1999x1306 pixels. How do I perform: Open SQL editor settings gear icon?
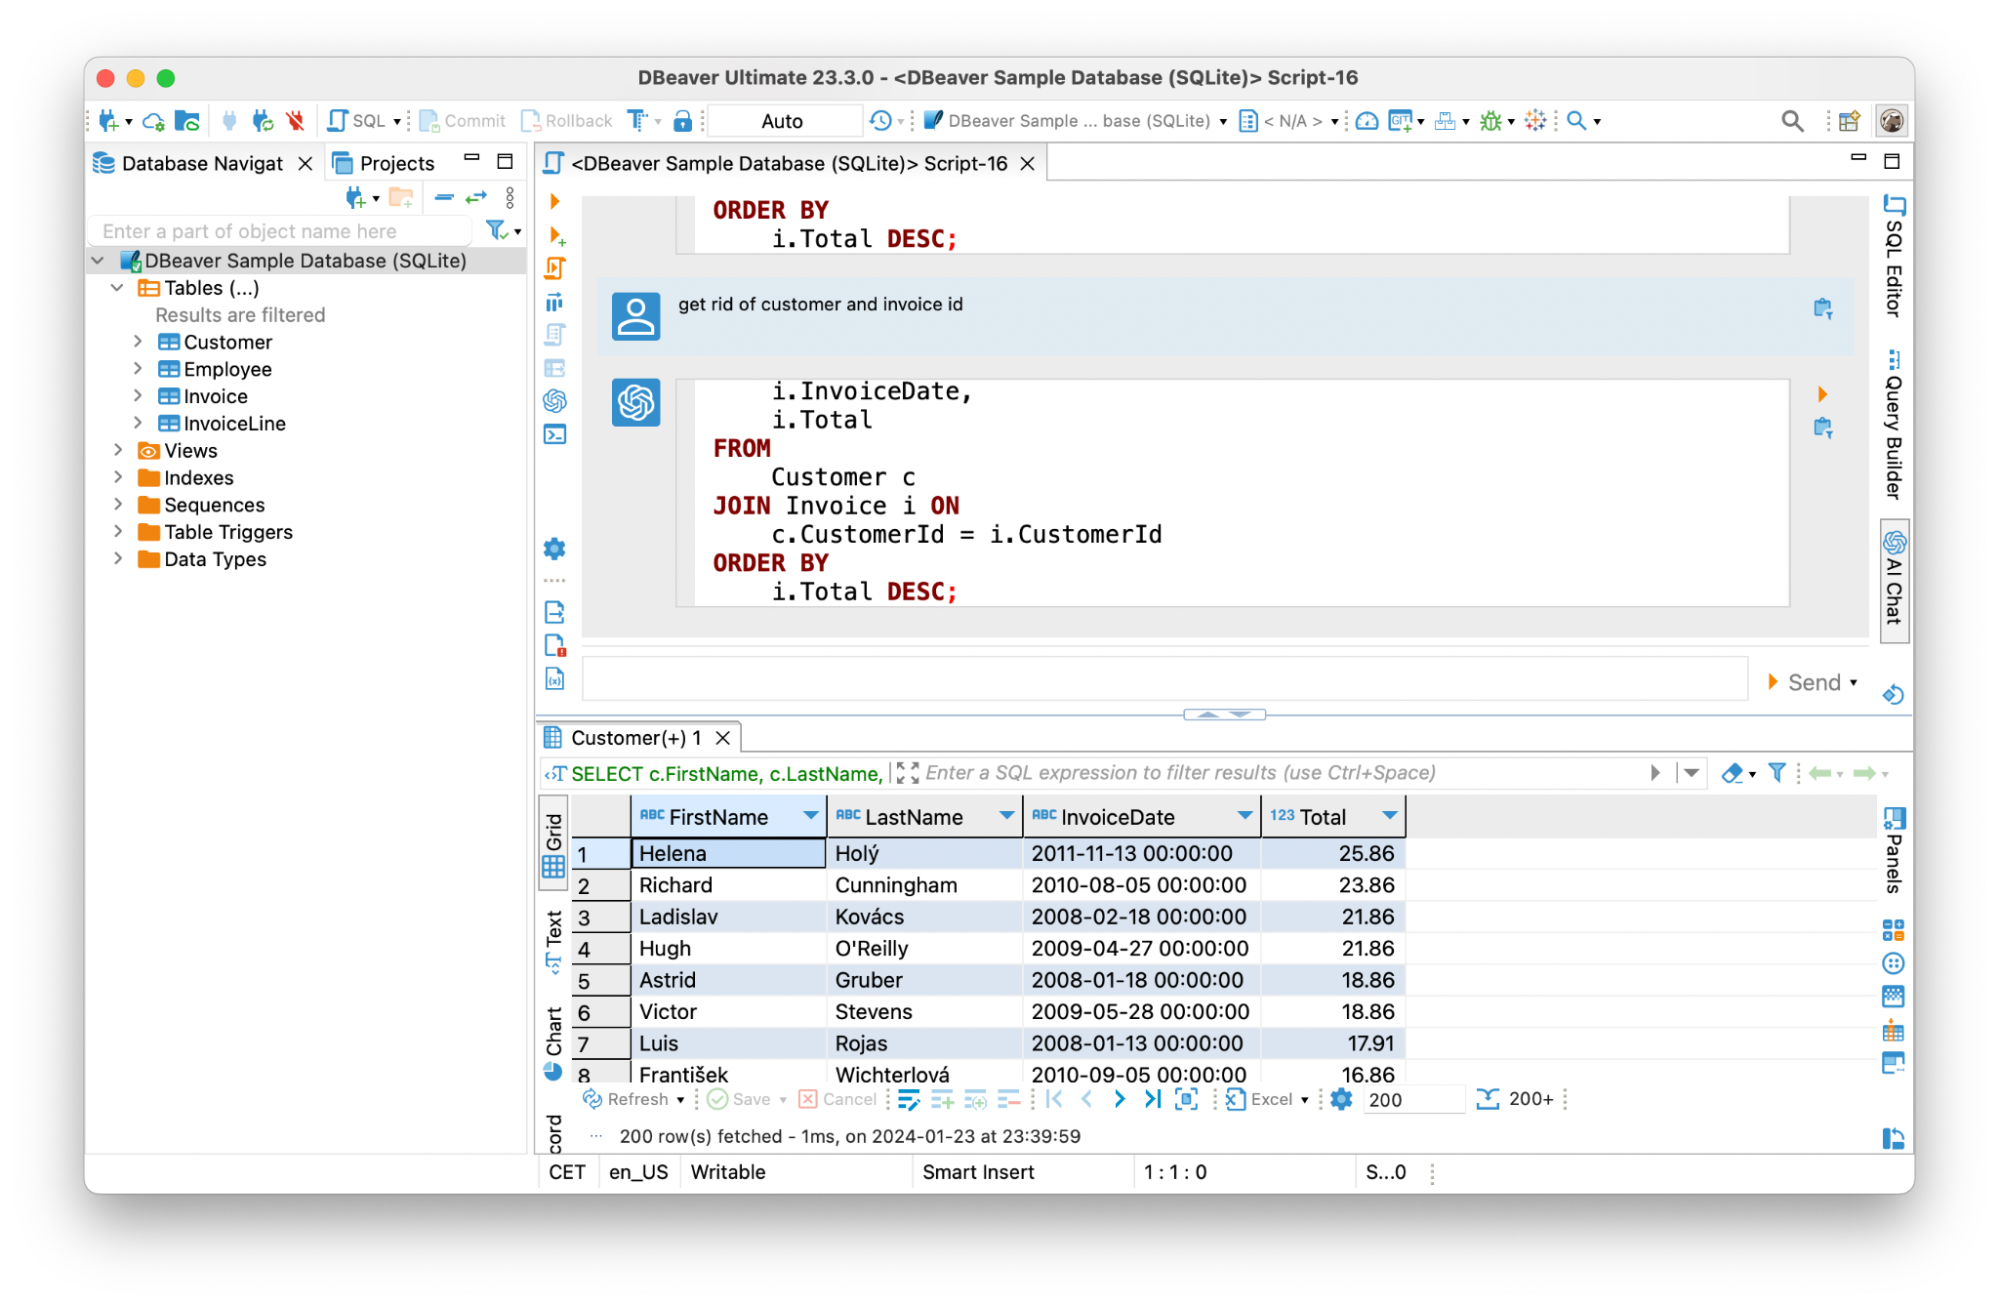click(555, 548)
